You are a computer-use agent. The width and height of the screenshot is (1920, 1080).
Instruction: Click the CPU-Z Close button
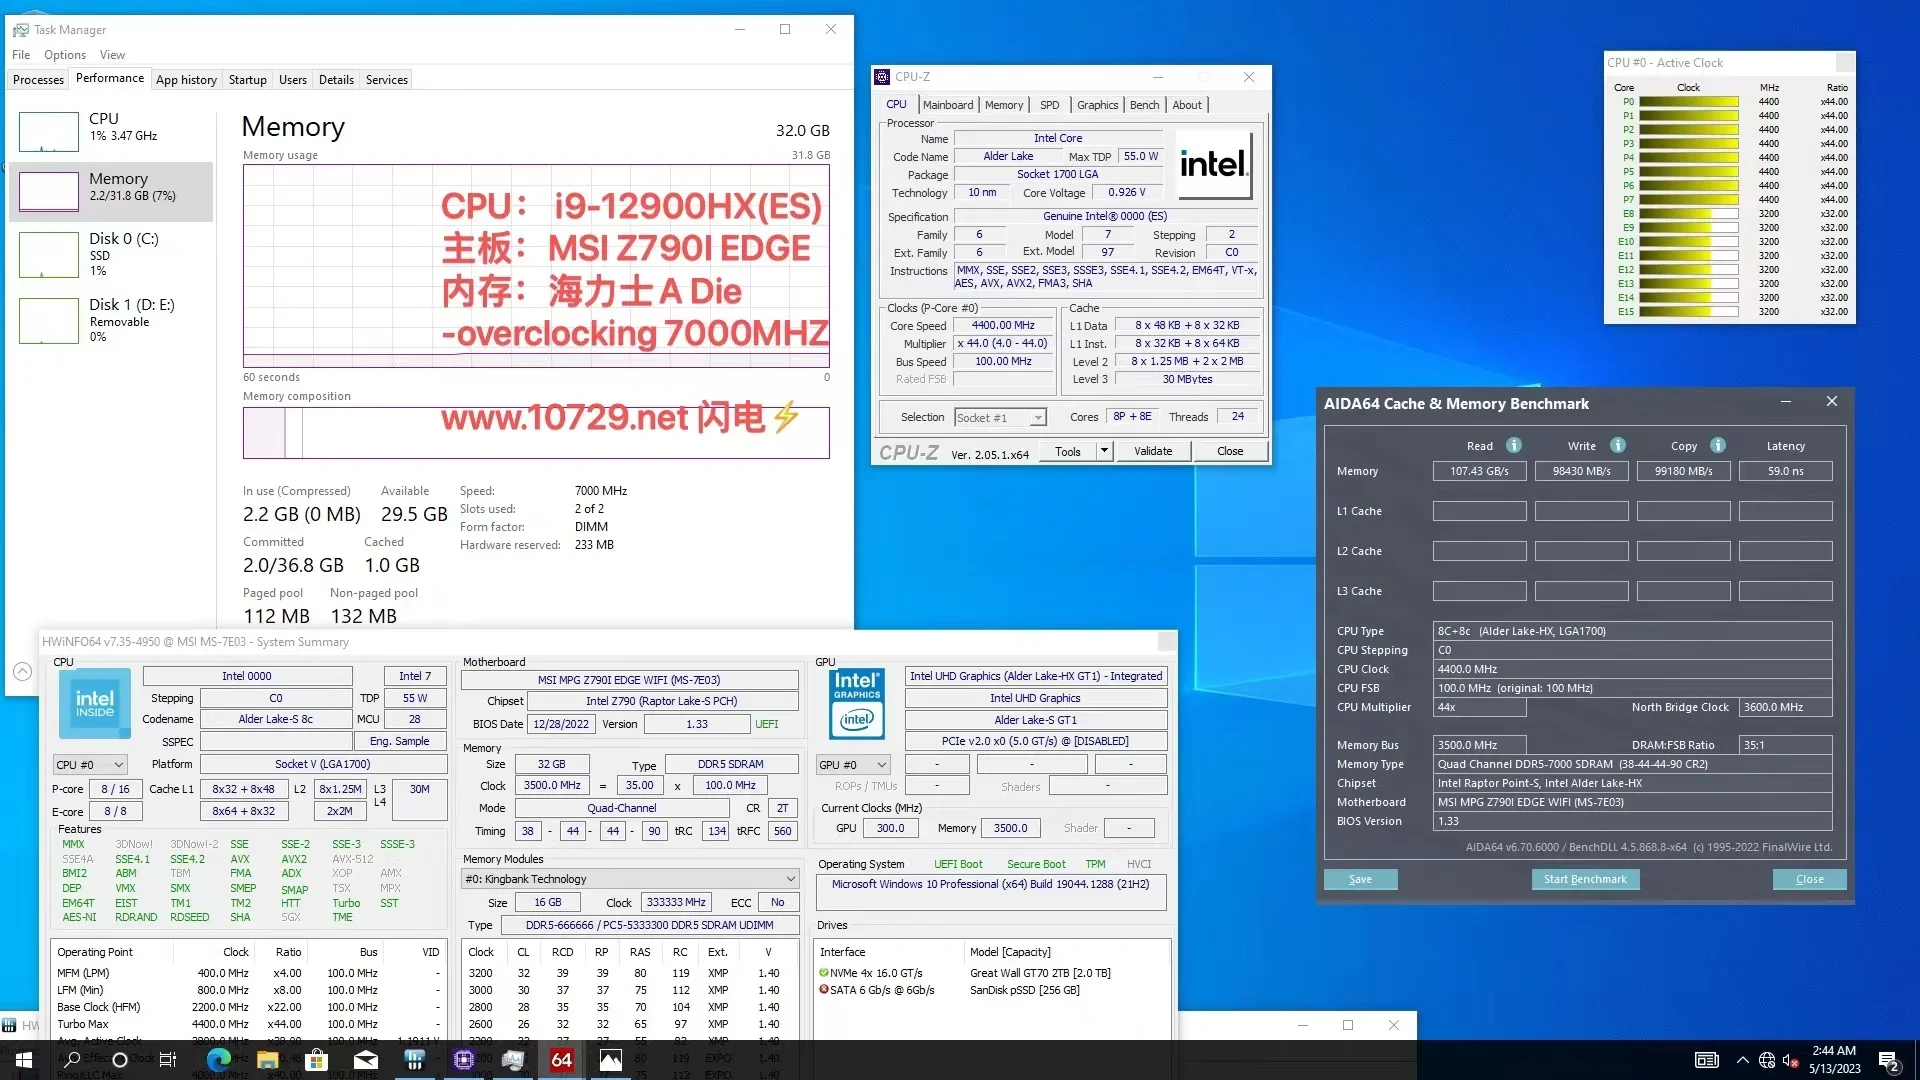[x=1230, y=451]
